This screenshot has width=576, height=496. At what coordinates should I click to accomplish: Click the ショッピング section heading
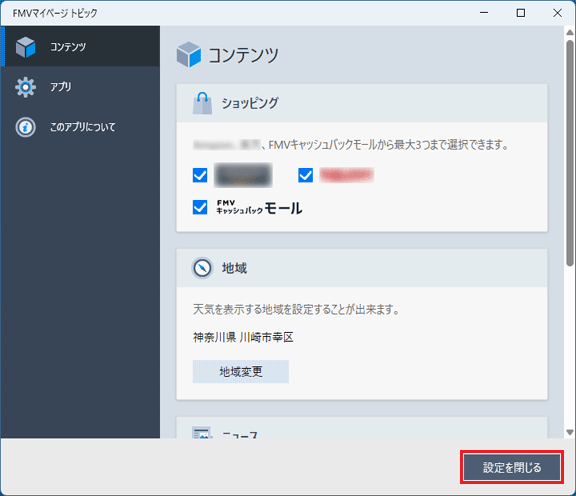(250, 103)
